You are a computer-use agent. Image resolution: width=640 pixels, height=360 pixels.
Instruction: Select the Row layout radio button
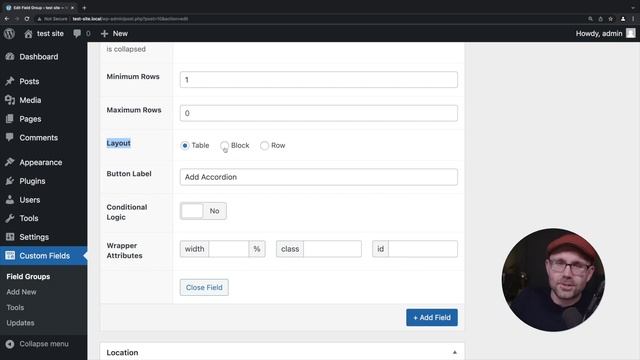tap(264, 145)
